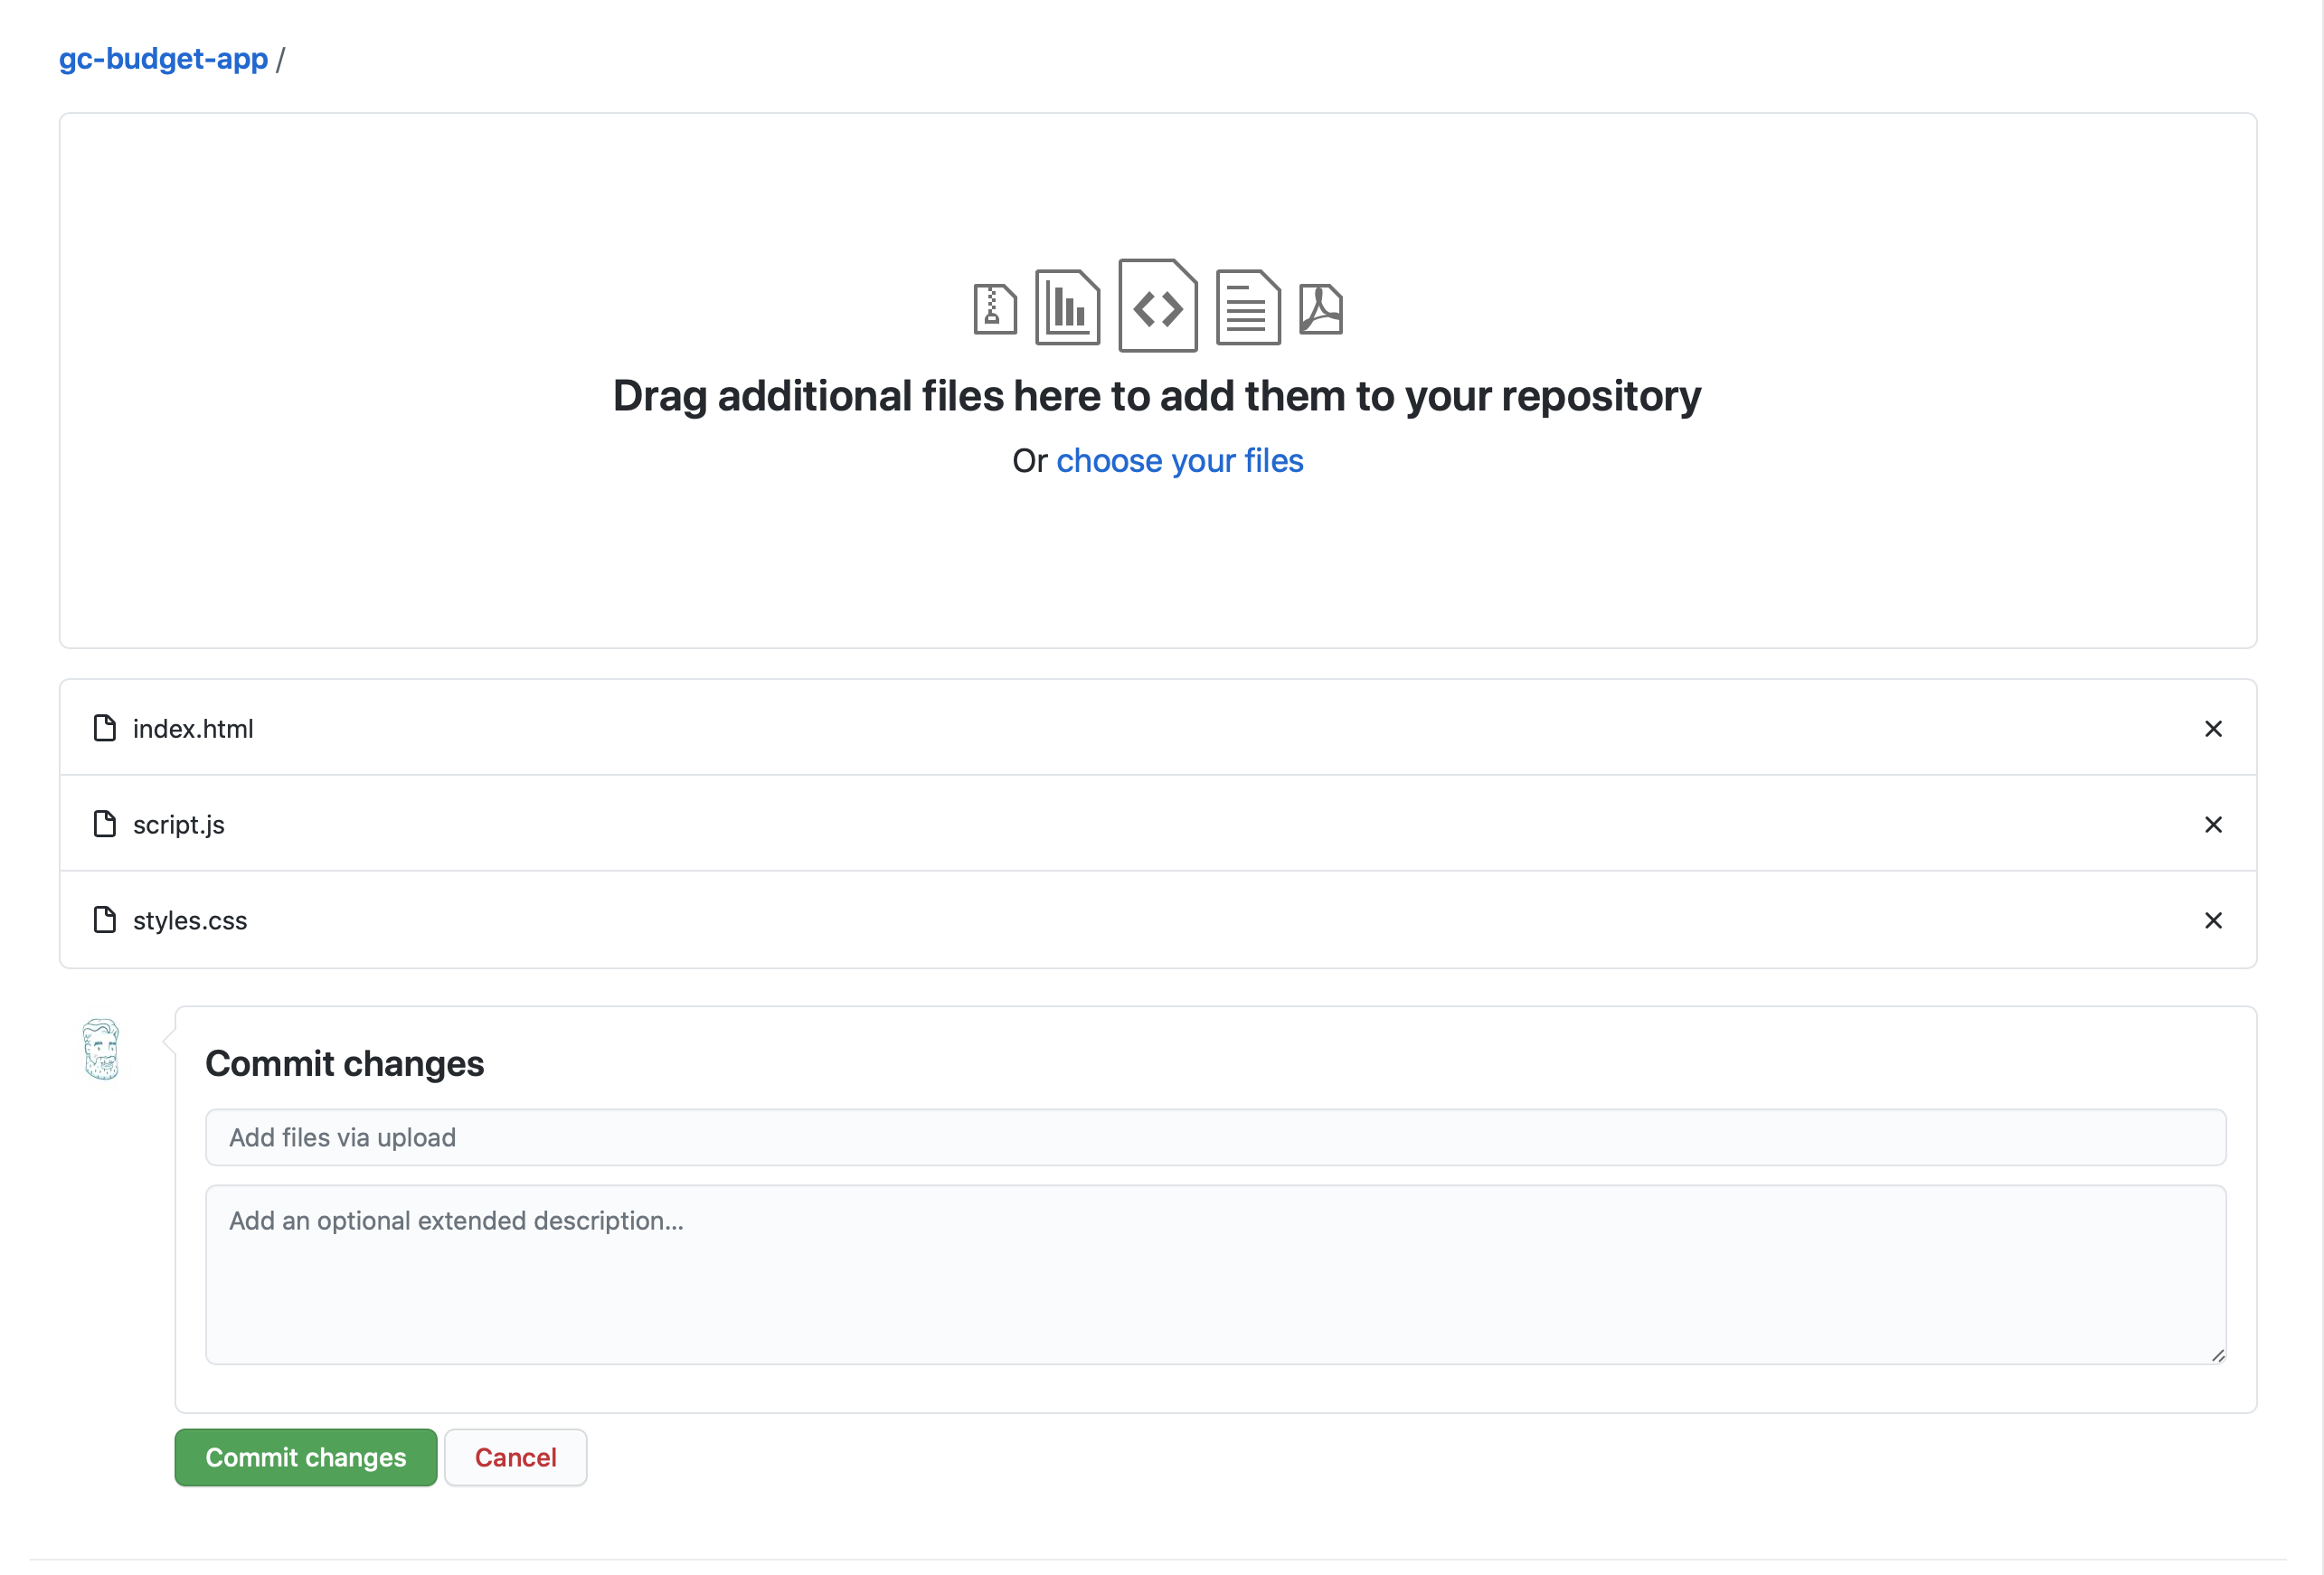
Task: Click the bar chart file icon
Action: 1067,307
